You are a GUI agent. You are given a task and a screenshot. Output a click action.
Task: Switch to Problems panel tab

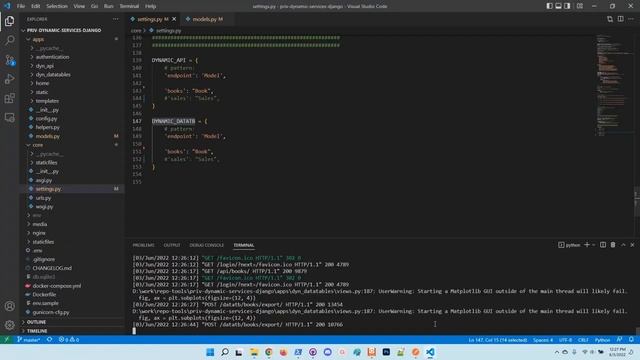coord(143,245)
